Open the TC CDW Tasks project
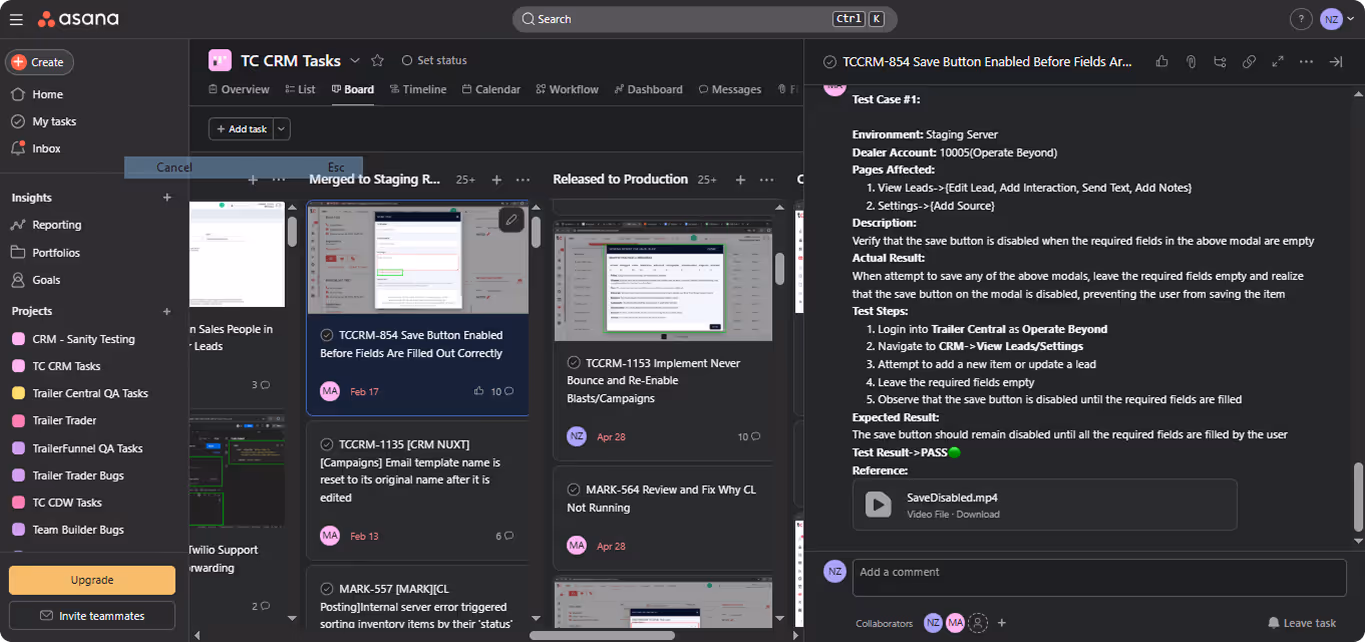Screen dimensions: 1365x642 pyautogui.click(x=67, y=502)
